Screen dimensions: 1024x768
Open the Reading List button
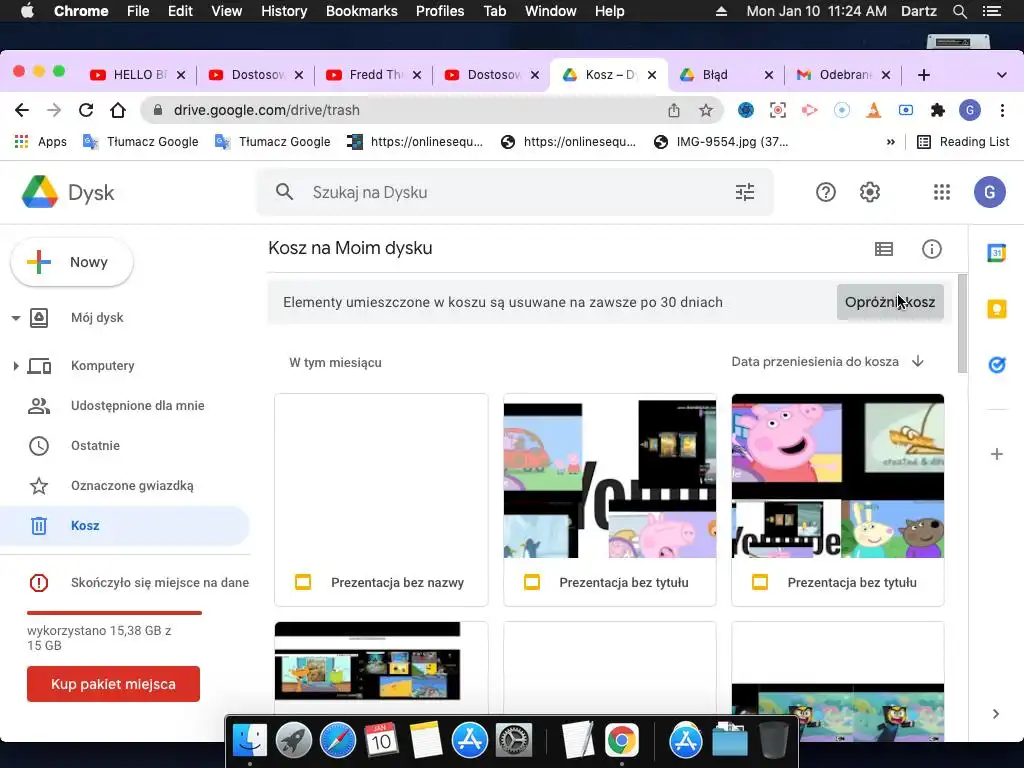[963, 142]
